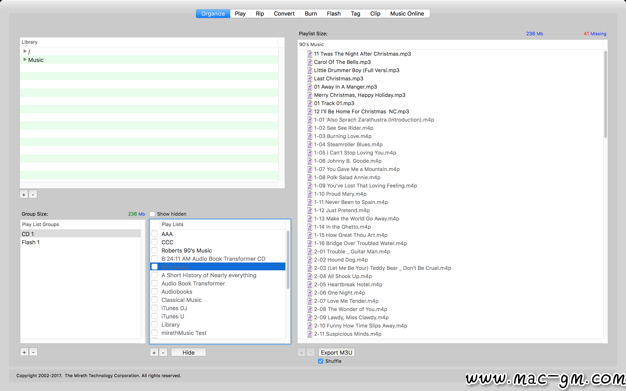Expand the root slash folder in Library
Image resolution: width=626 pixels, height=391 pixels.
pyautogui.click(x=25, y=51)
